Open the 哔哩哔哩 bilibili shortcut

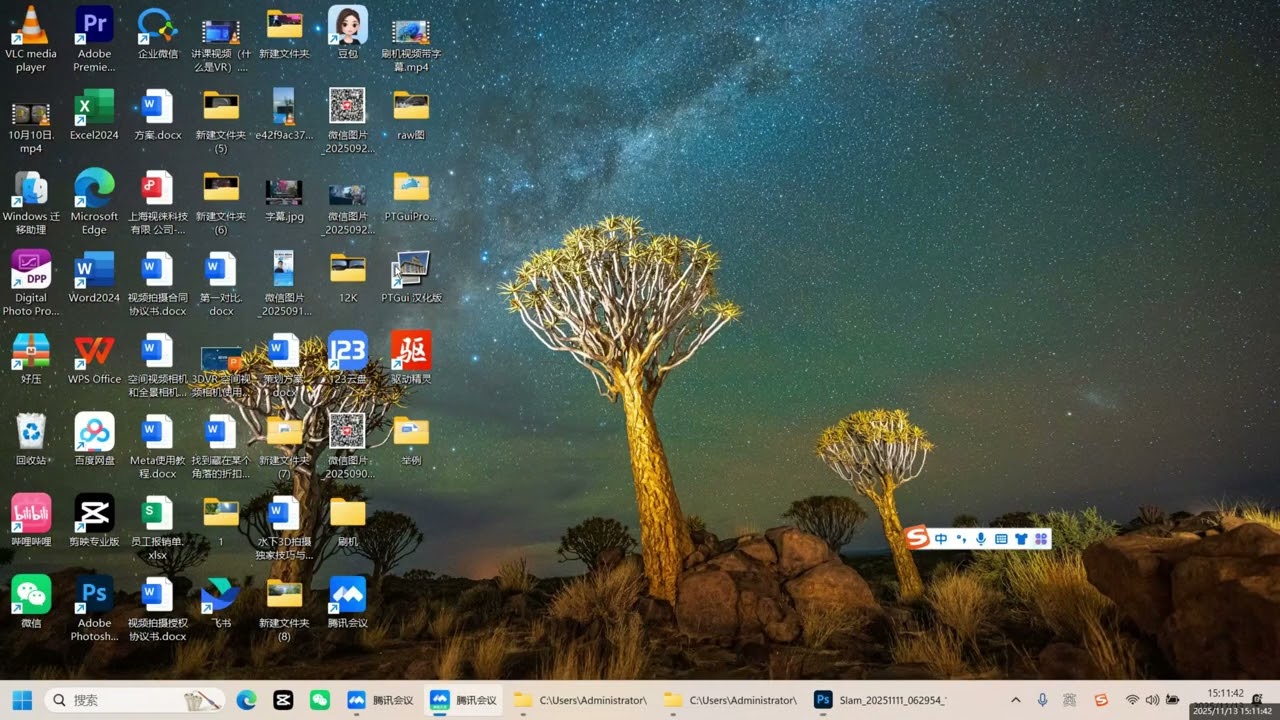[x=31, y=520]
